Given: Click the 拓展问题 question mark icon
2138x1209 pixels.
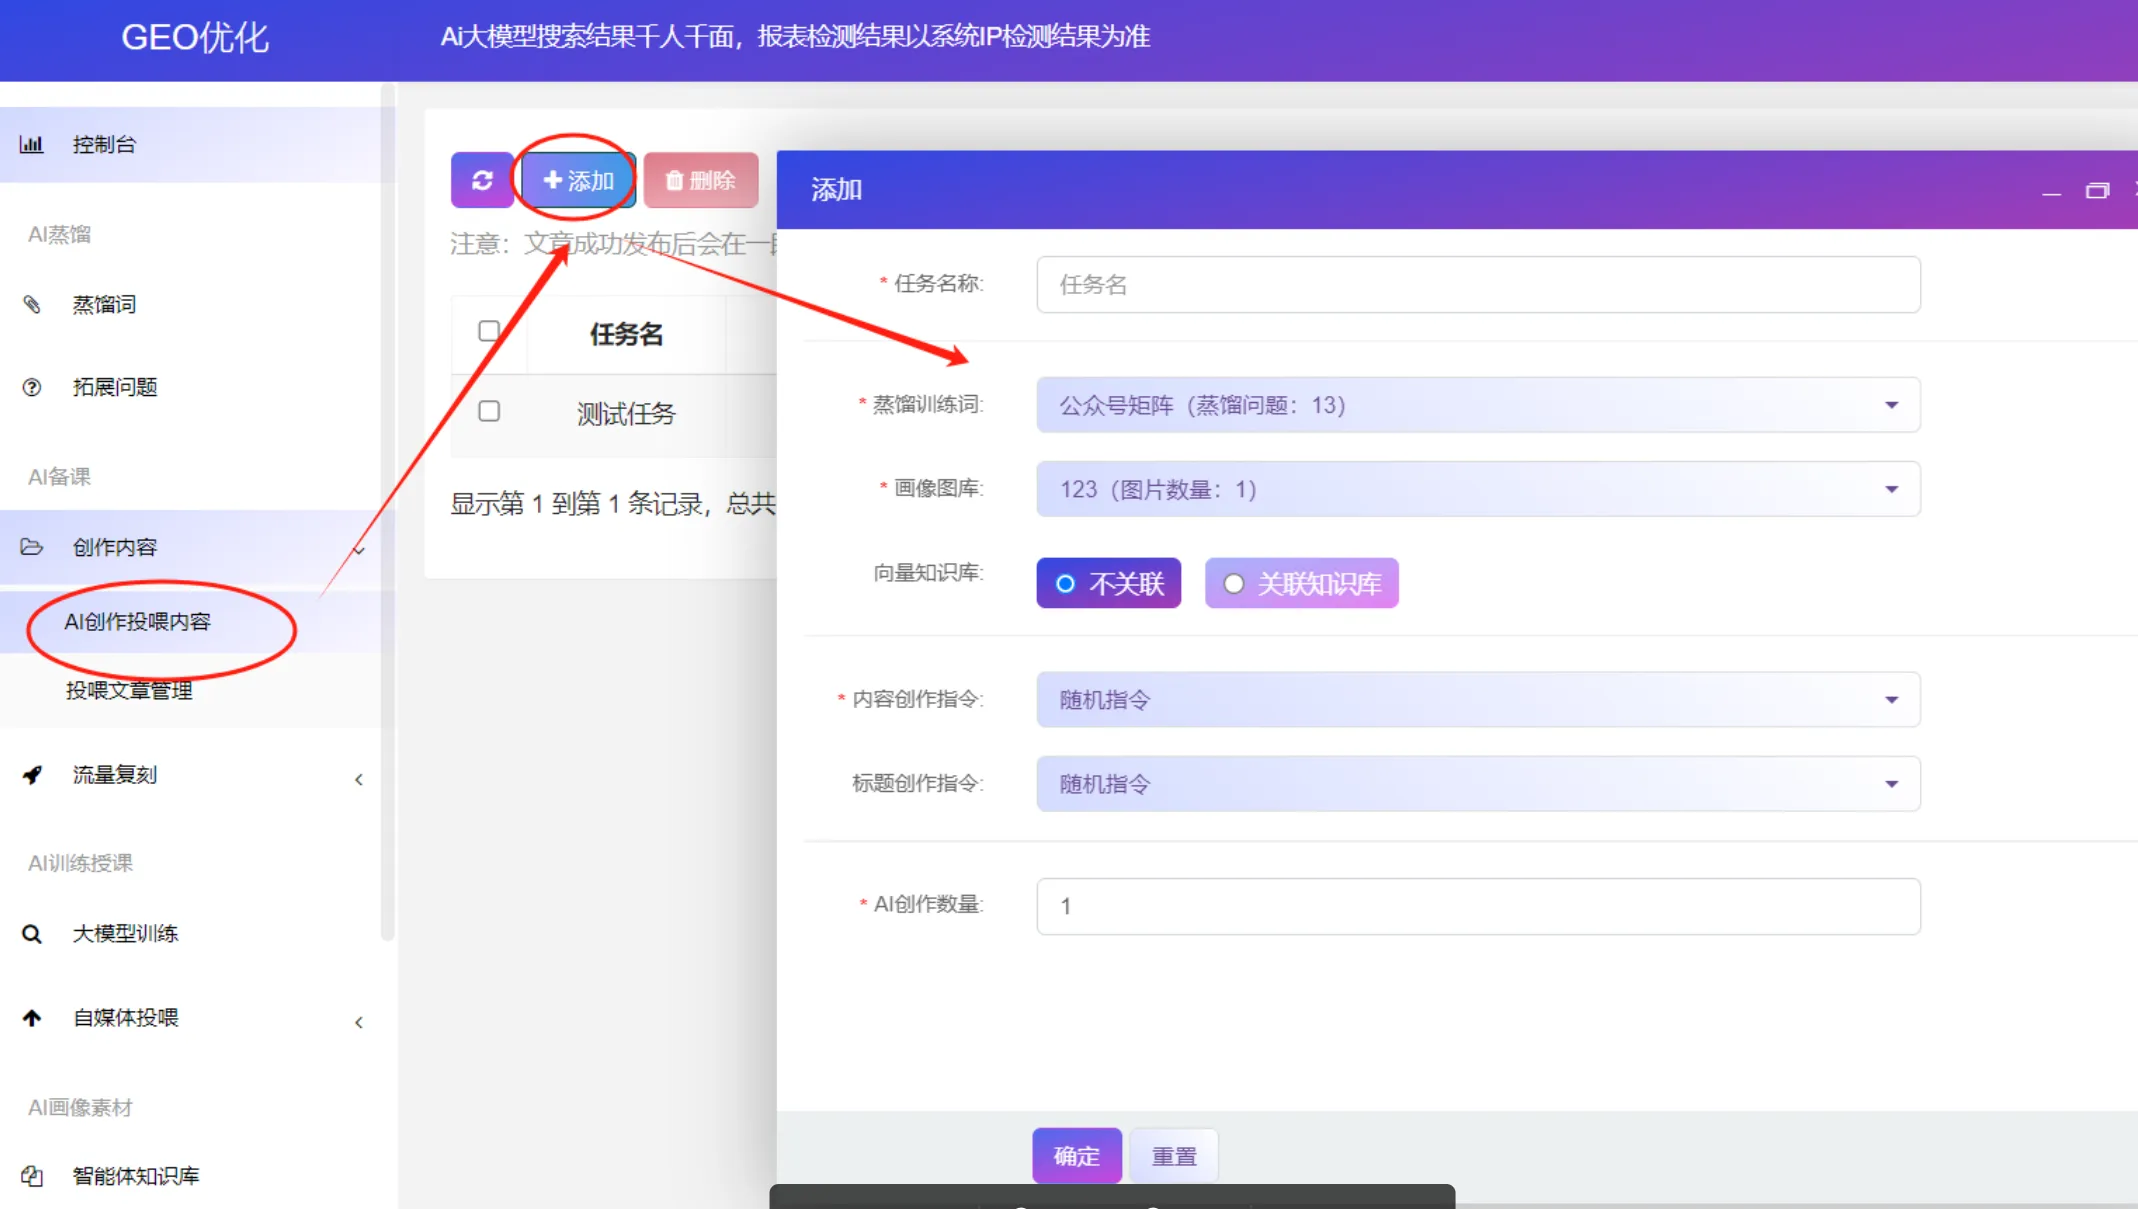Looking at the screenshot, I should coord(32,387).
